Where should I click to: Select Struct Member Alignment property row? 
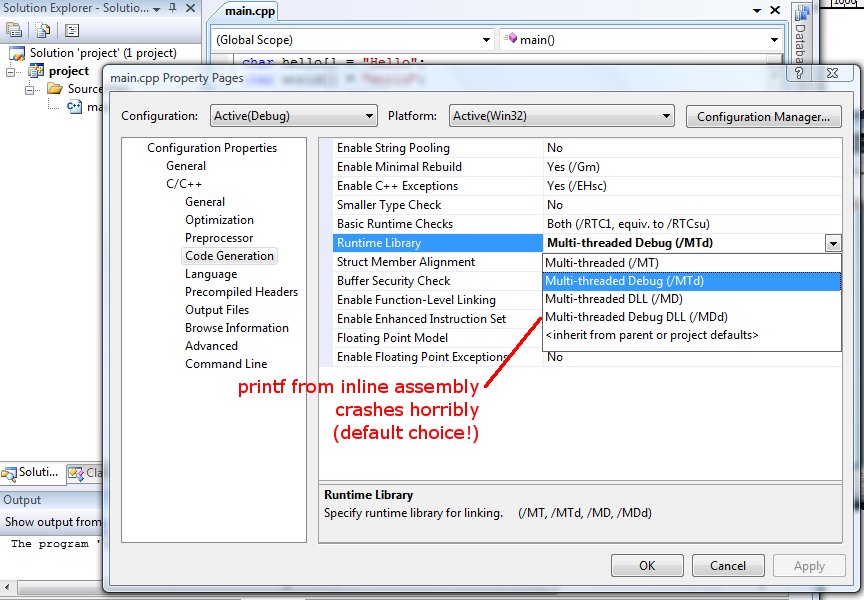[x=438, y=262]
